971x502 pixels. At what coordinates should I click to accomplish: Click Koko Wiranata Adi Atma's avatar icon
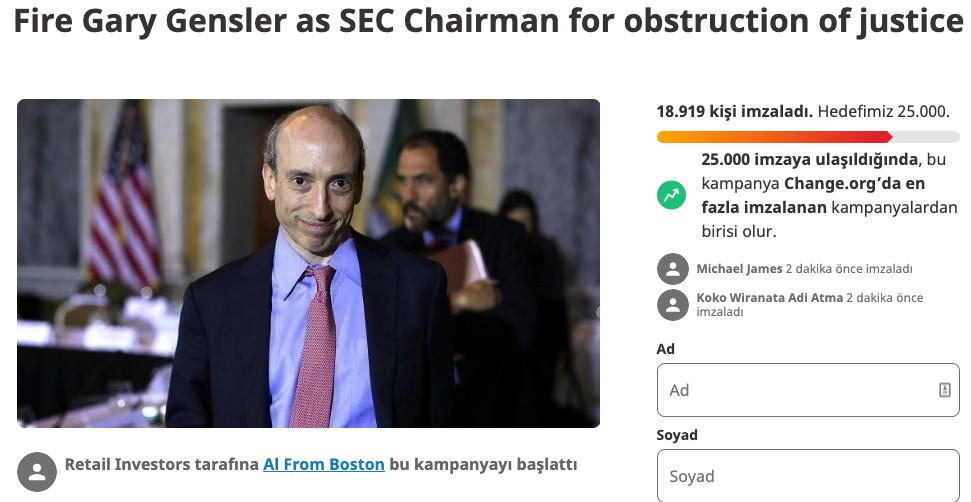(x=673, y=305)
